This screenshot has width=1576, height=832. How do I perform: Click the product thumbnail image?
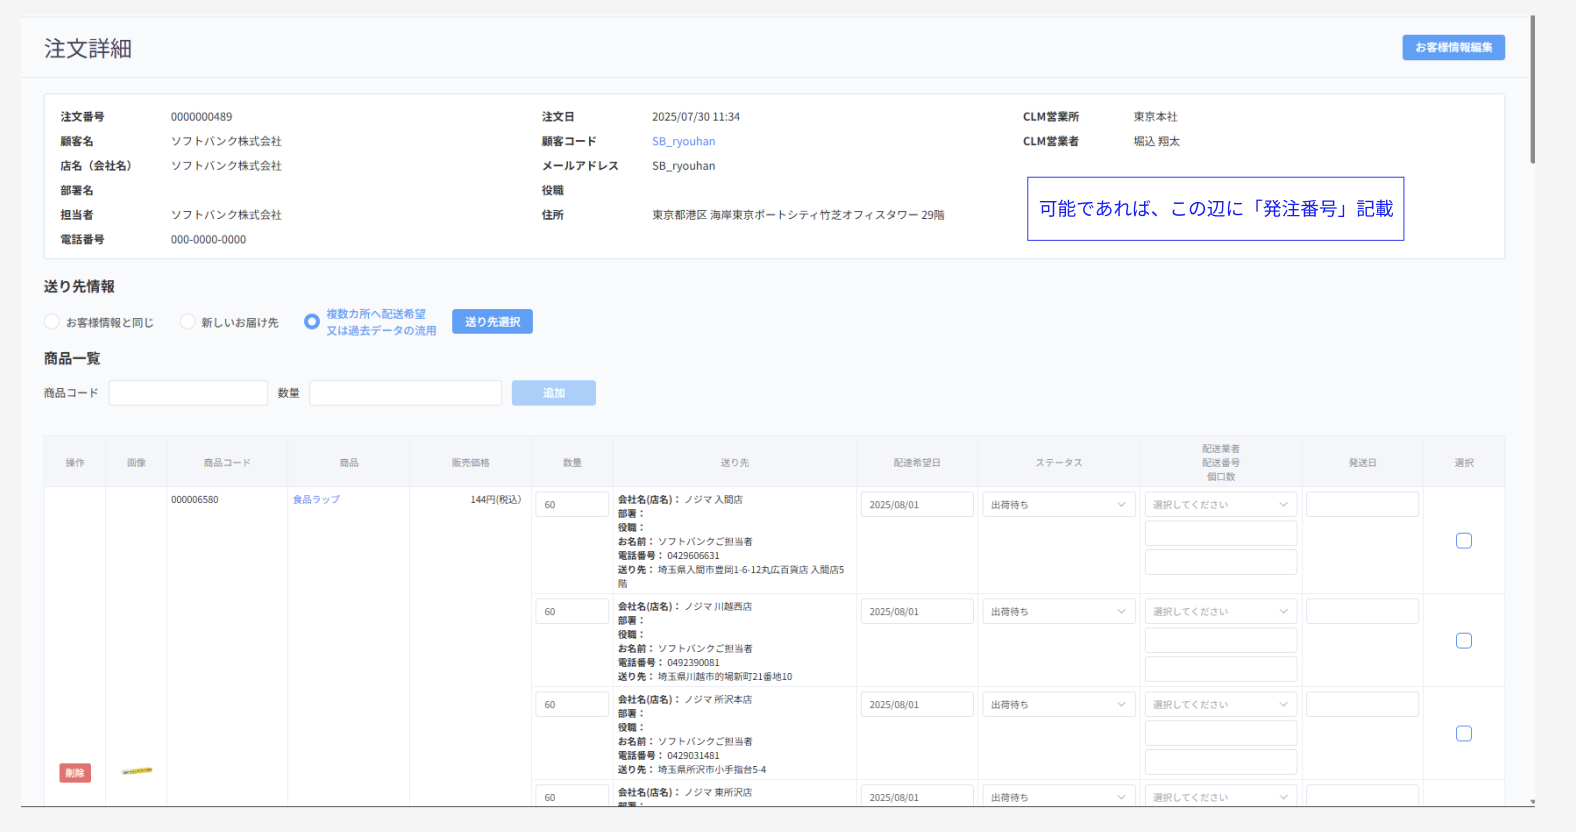[x=137, y=771]
